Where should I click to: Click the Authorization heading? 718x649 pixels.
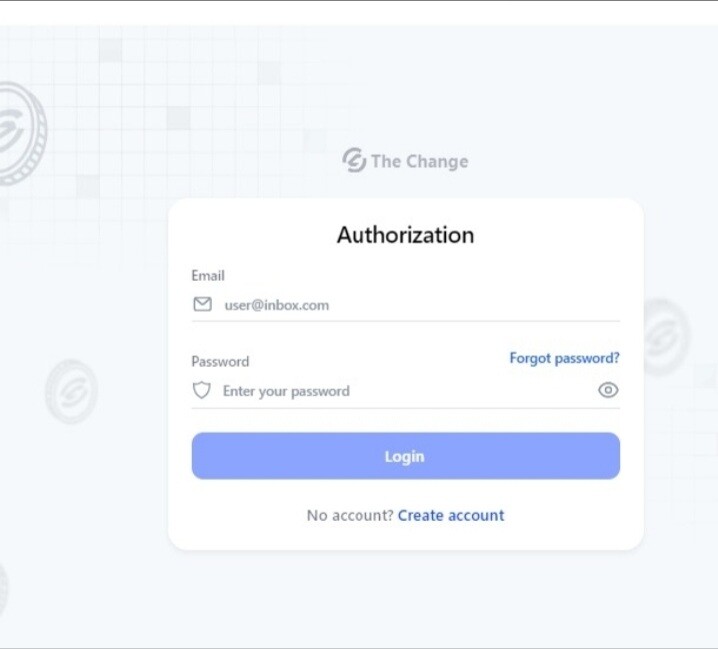[406, 235]
